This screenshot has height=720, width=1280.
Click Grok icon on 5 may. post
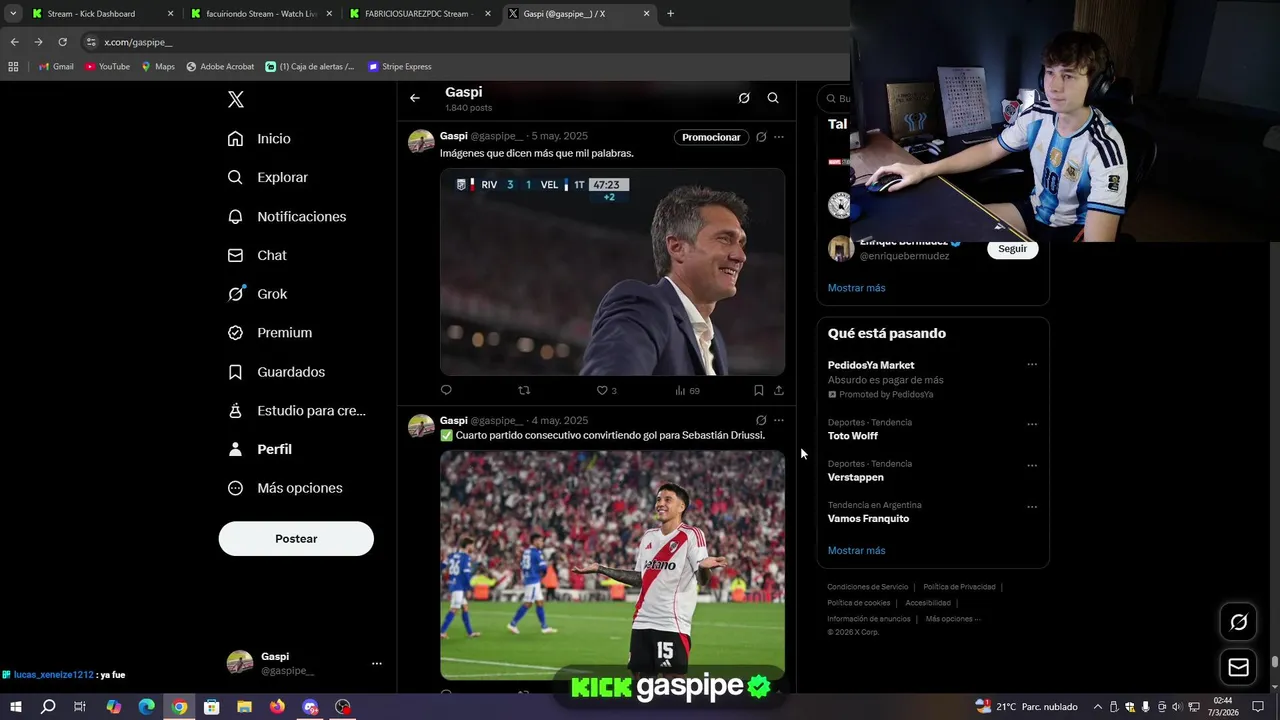[761, 137]
